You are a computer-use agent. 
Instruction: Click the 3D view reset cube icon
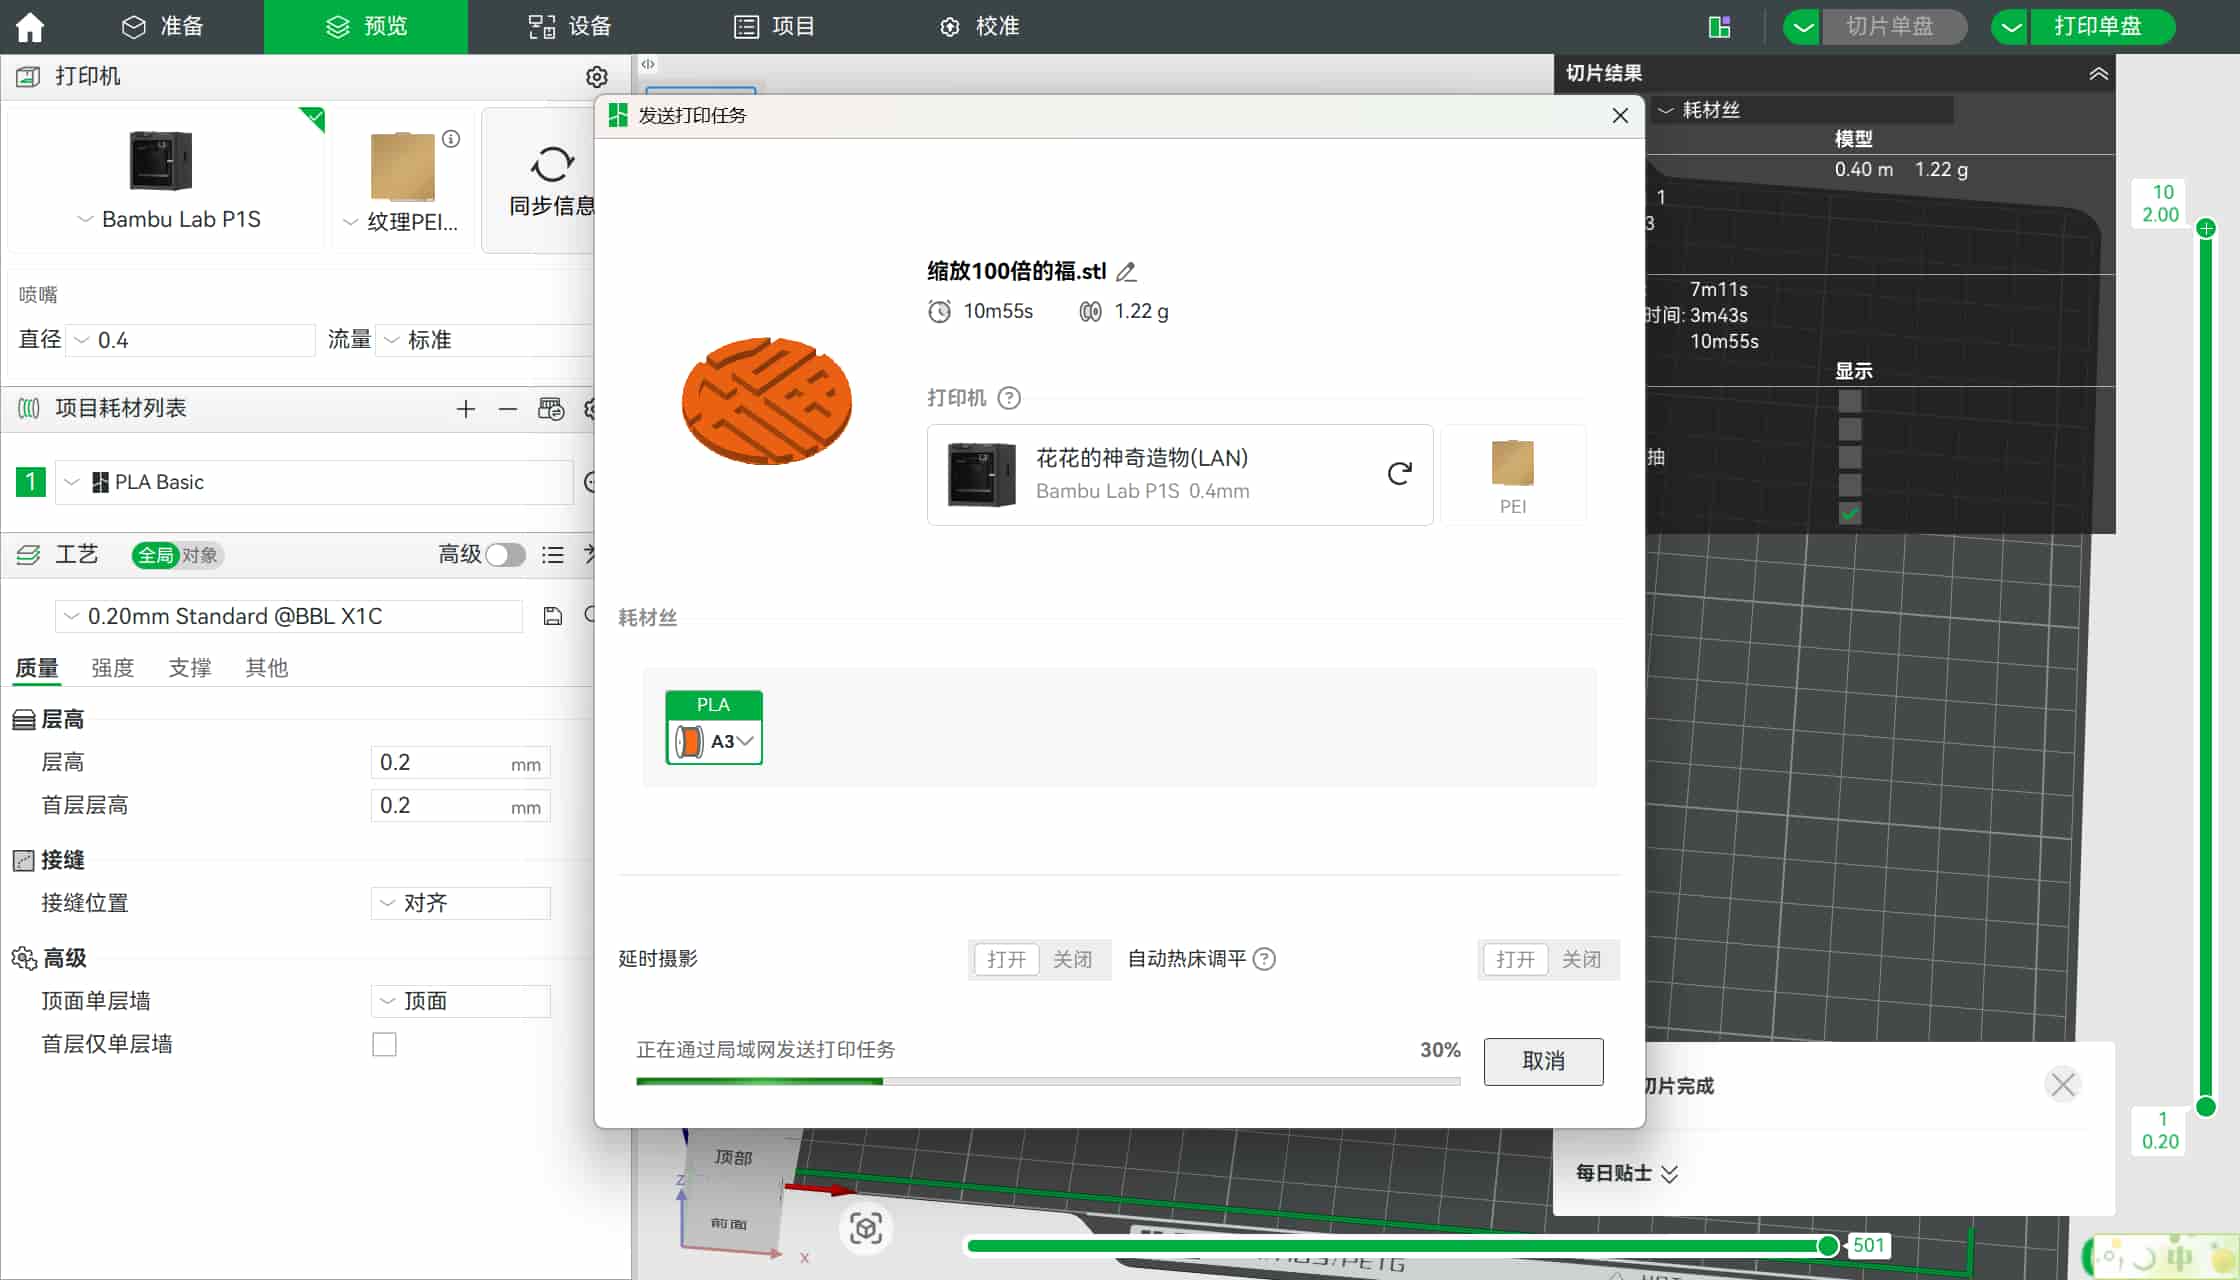pos(865,1228)
